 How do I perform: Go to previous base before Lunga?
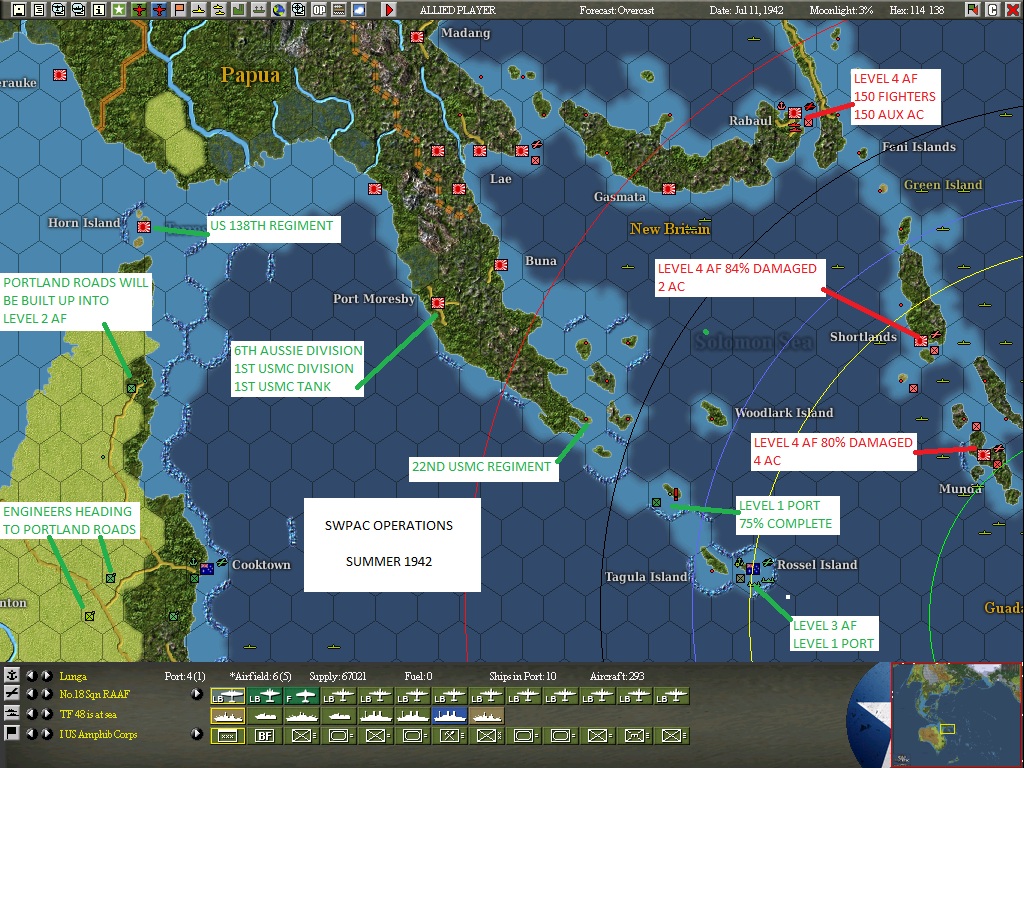(x=30, y=675)
